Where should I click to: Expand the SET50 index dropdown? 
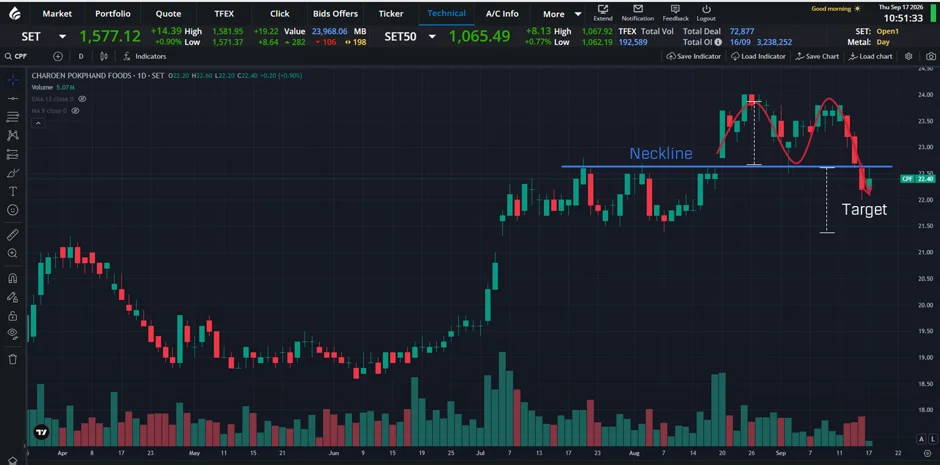click(432, 37)
